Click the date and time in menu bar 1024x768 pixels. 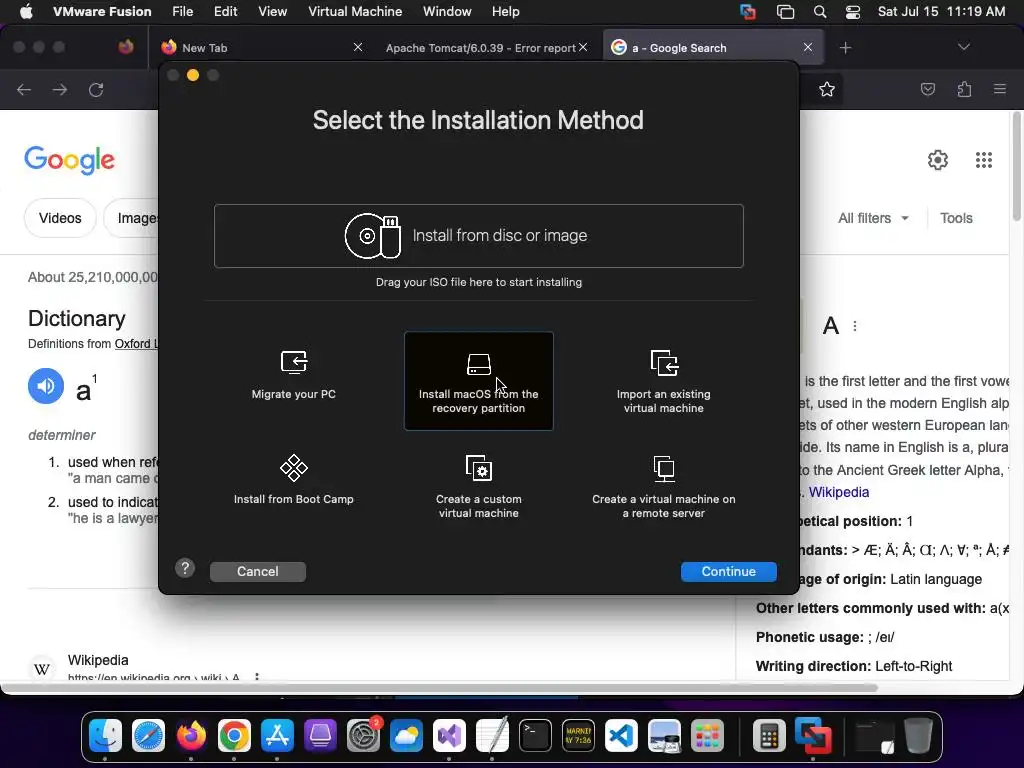pos(941,12)
